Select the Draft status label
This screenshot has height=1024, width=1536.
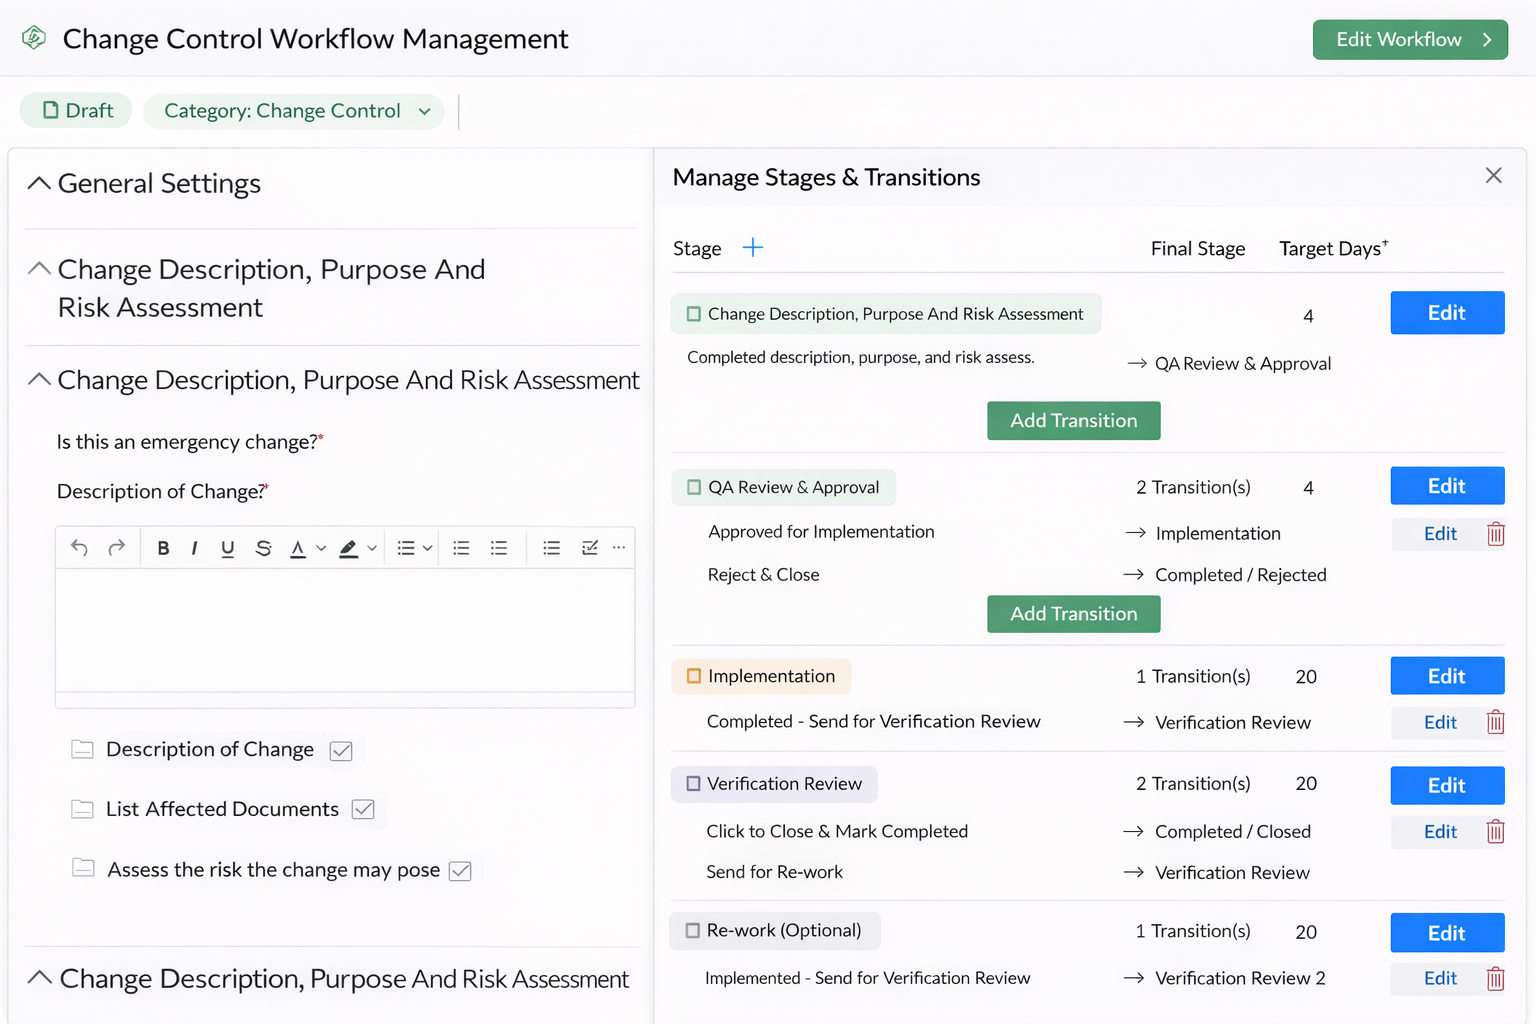(75, 110)
